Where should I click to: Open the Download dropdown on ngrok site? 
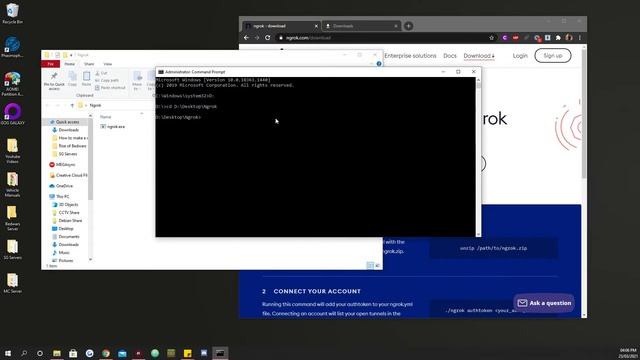click(479, 56)
